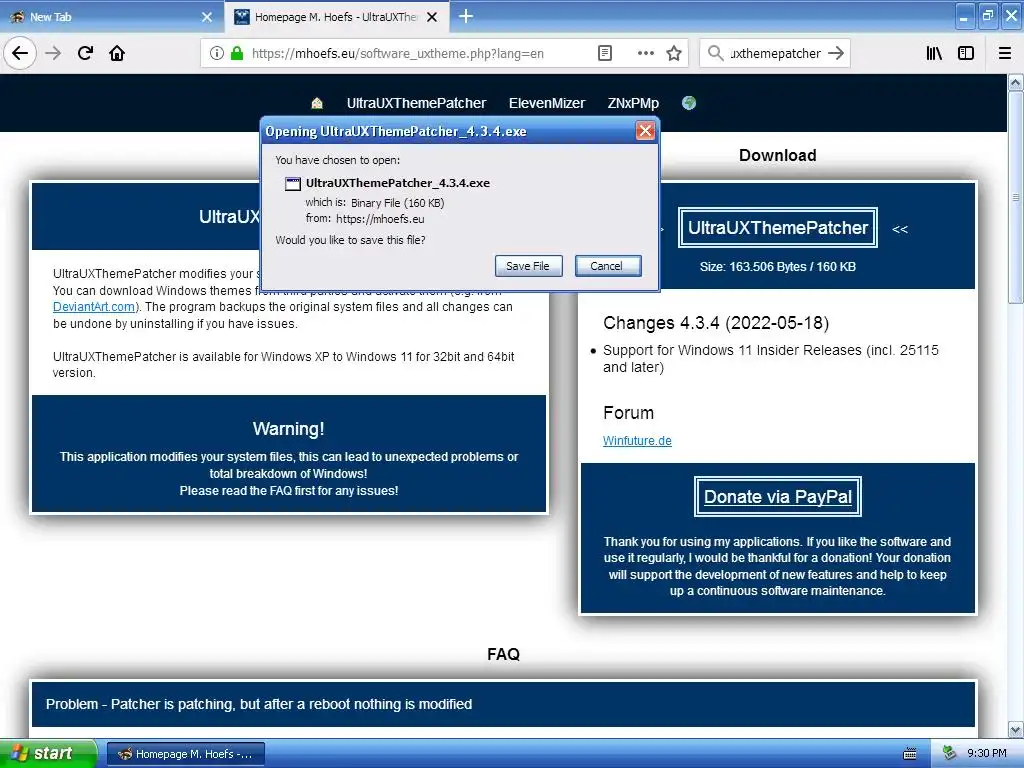Click Donate via PayPal button
Image resolution: width=1024 pixels, height=768 pixels.
point(777,496)
